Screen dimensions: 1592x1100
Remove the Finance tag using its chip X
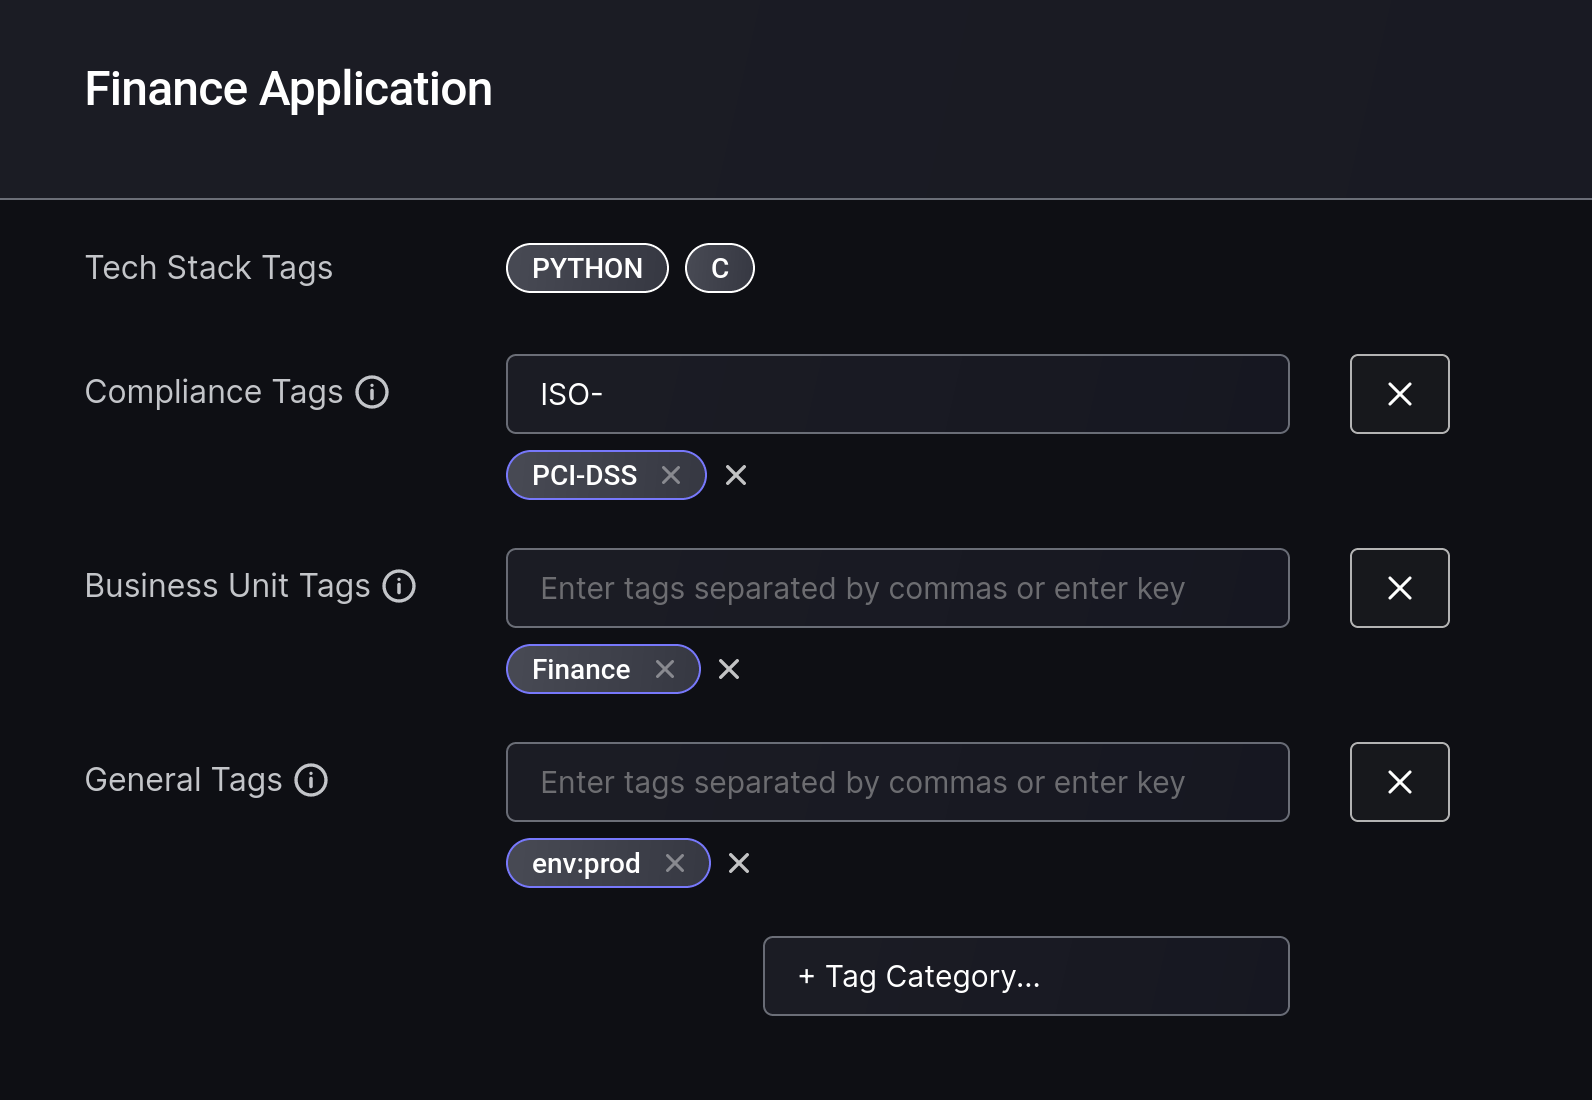point(665,669)
